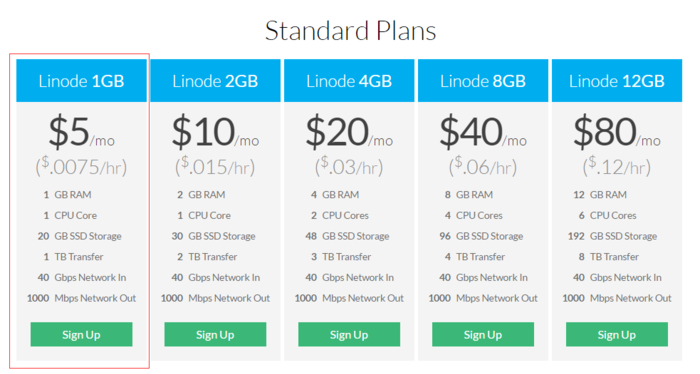Select the Linode 12GB plan header
Viewport: 700px width, 374px height.
pyautogui.click(x=617, y=81)
